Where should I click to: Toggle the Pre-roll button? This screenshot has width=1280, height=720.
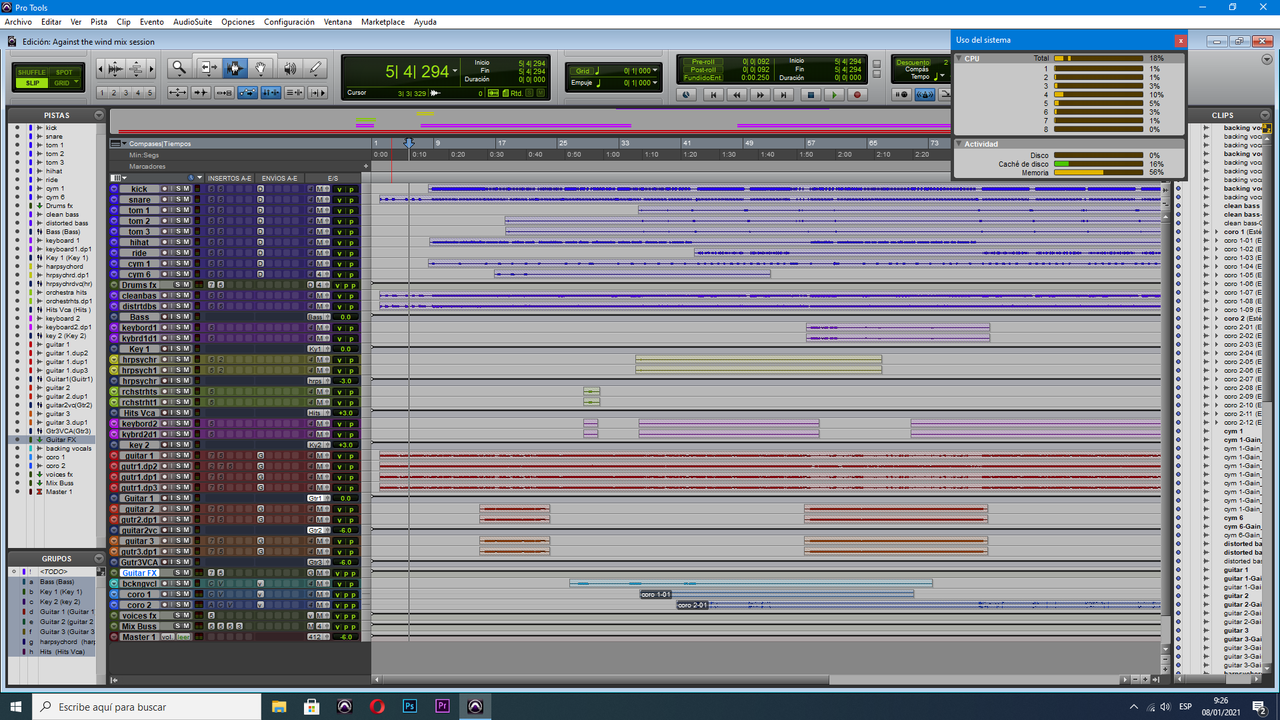[705, 61]
